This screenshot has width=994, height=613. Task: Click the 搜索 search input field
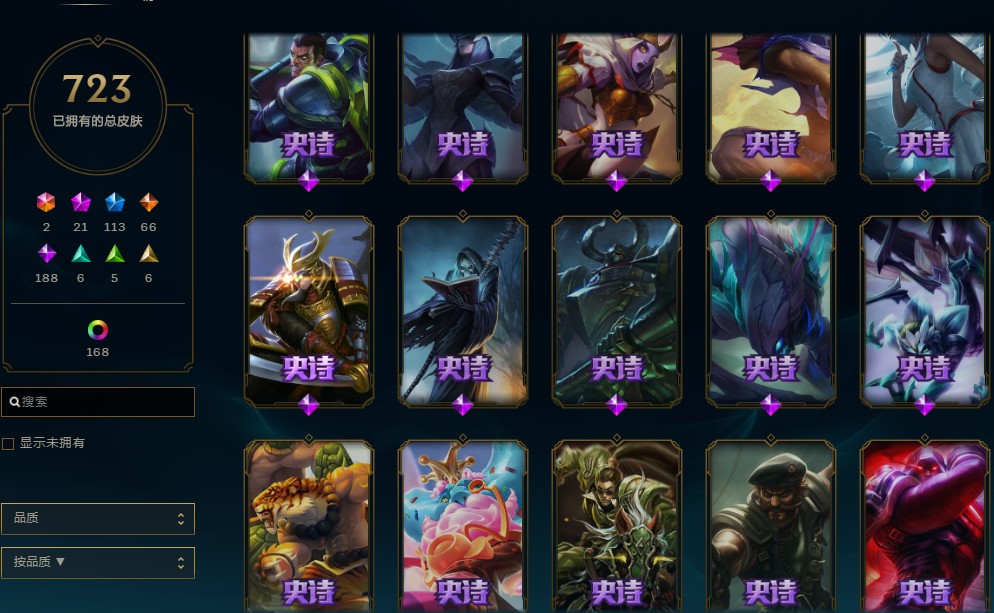point(98,402)
